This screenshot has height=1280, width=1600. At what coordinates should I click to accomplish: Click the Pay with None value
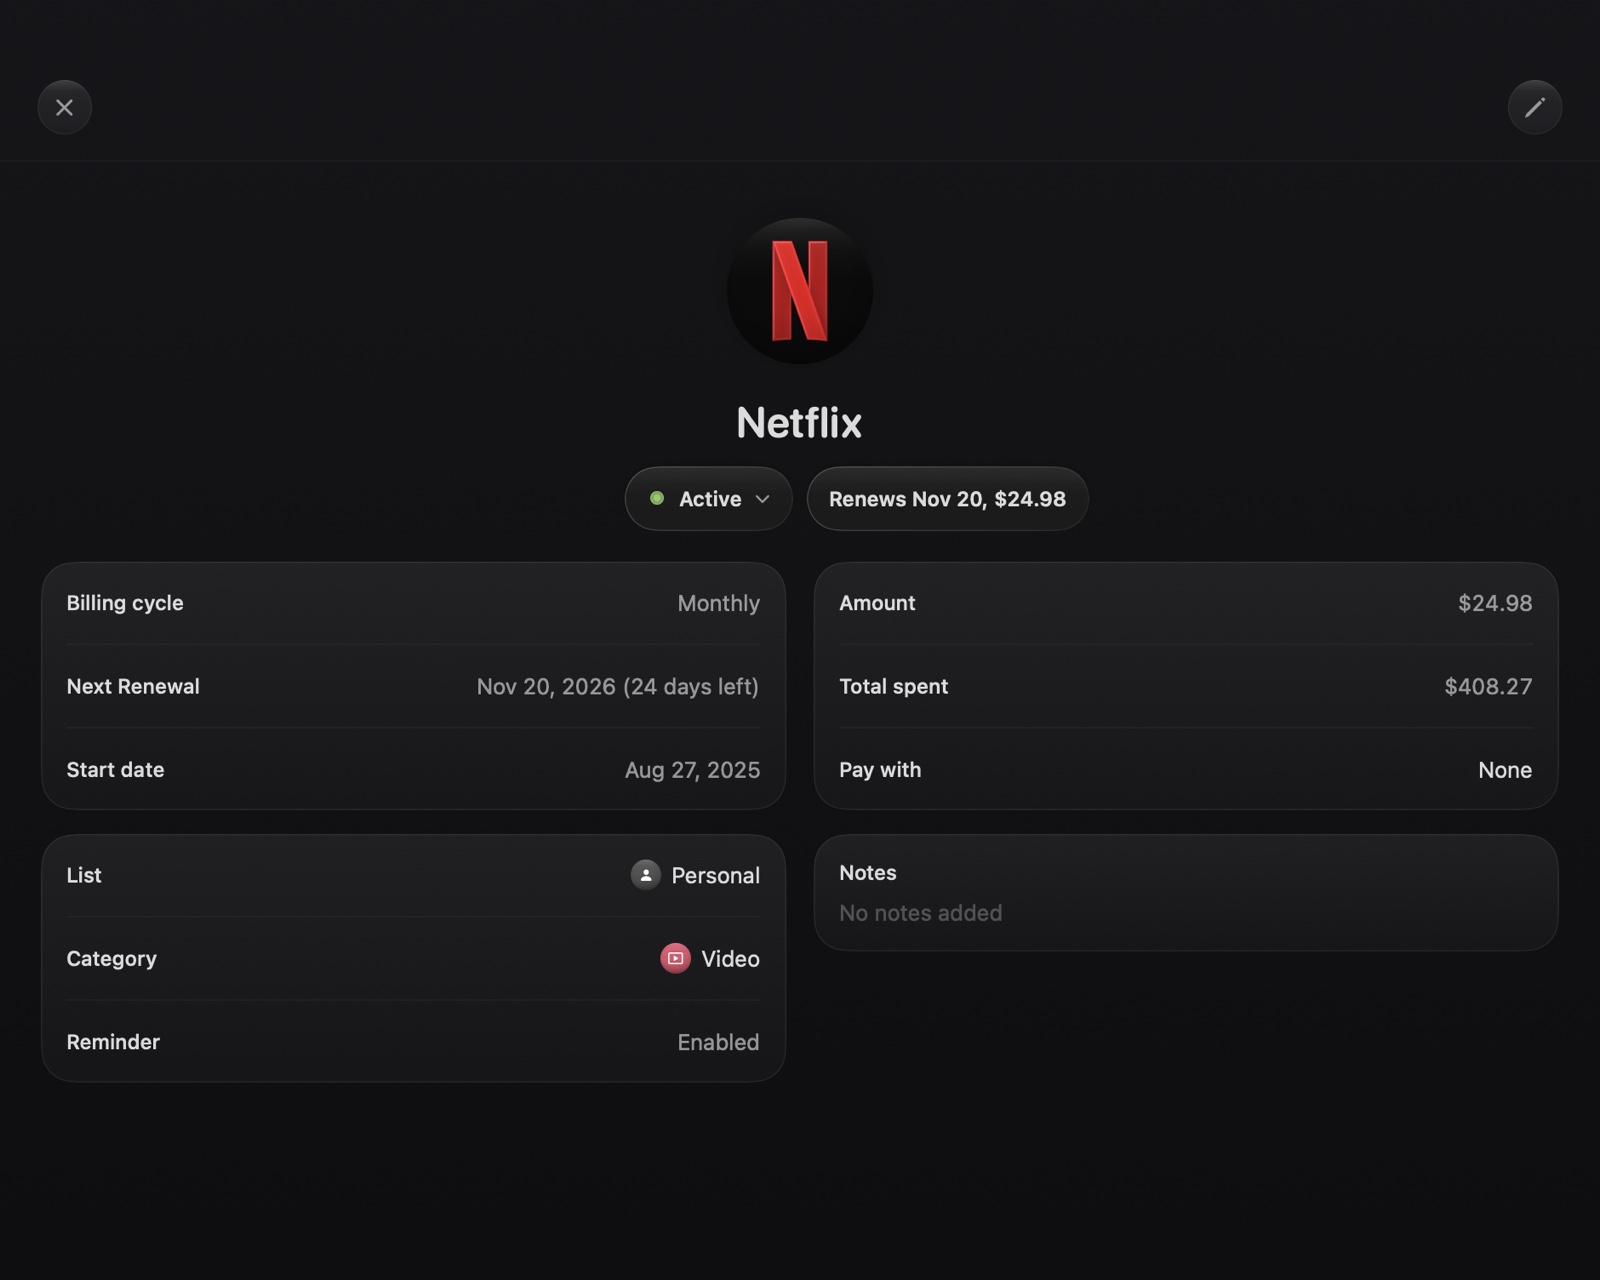(1505, 770)
